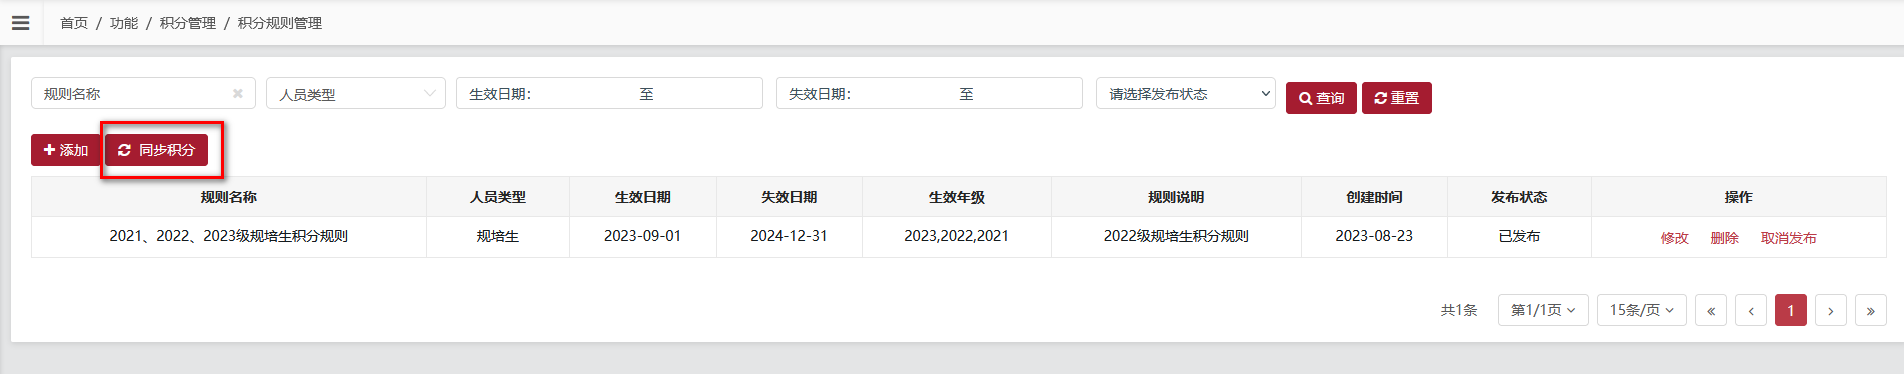Click the 添加 add button

[x=66, y=150]
